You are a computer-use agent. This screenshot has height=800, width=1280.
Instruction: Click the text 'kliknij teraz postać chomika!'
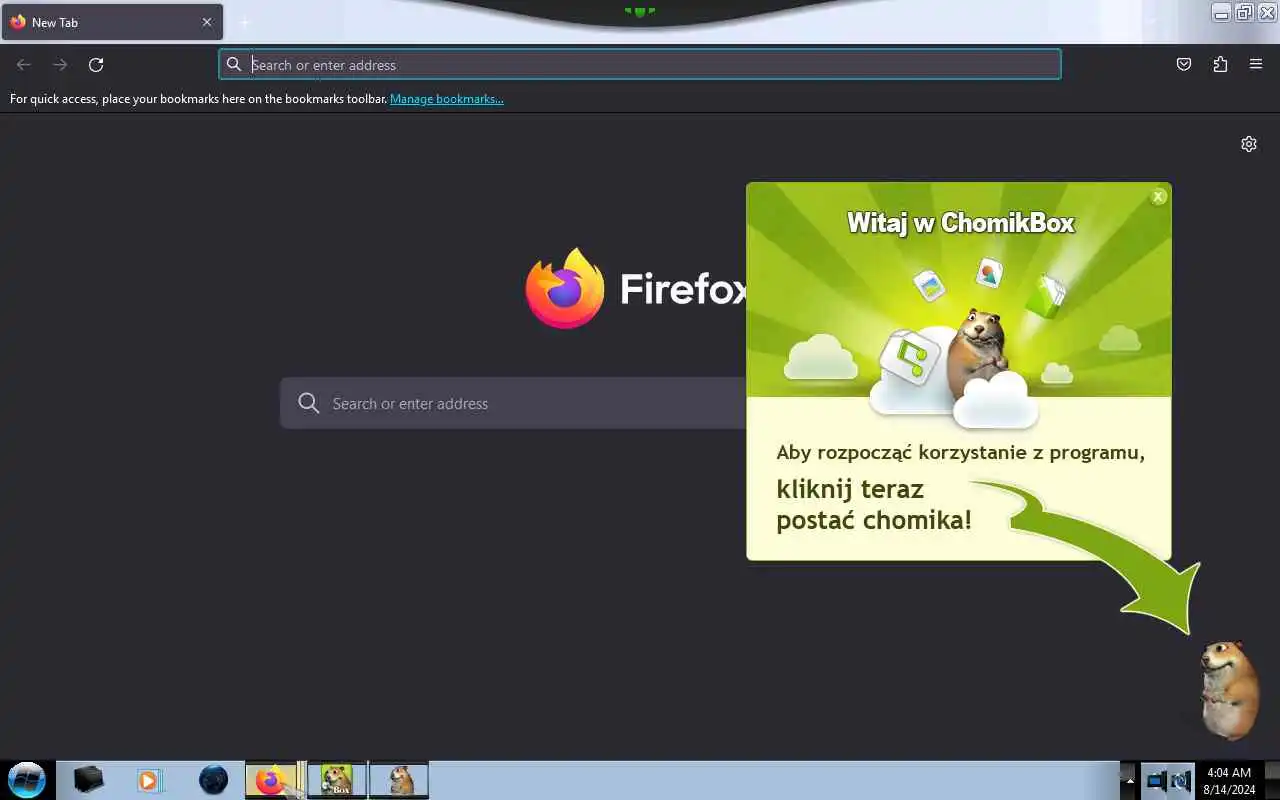(x=874, y=505)
